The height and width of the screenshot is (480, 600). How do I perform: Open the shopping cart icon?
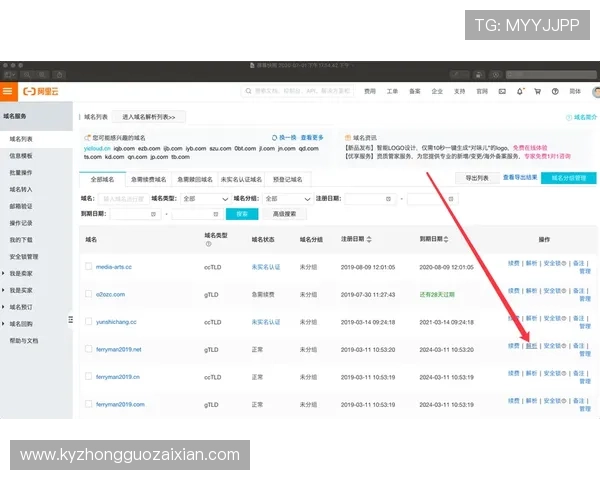[x=537, y=91]
